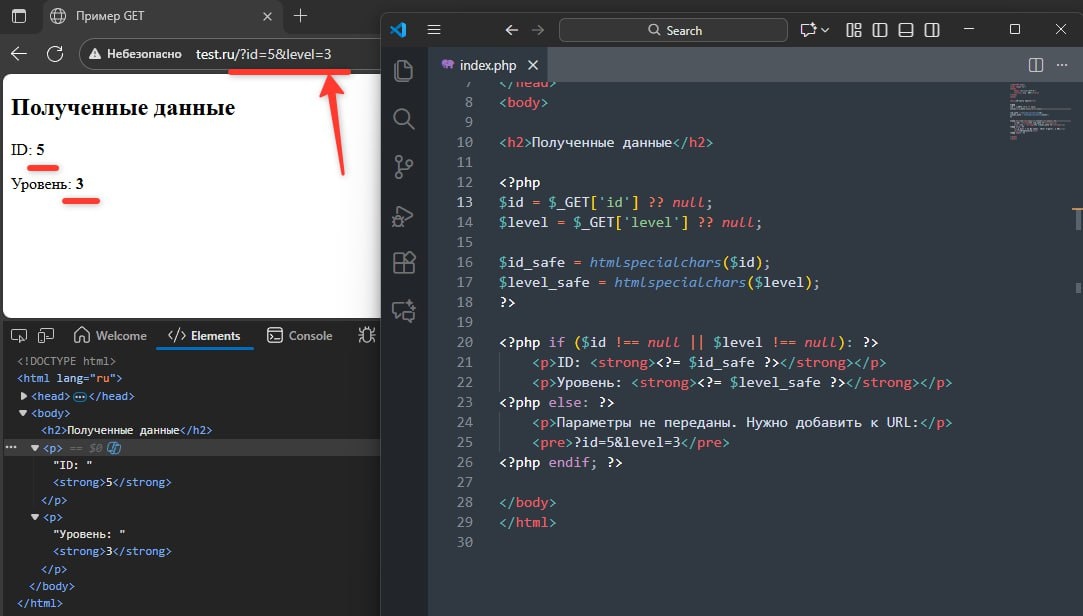Open the Copilot chat title bar button
This screenshot has width=1083, height=616.
click(x=807, y=30)
